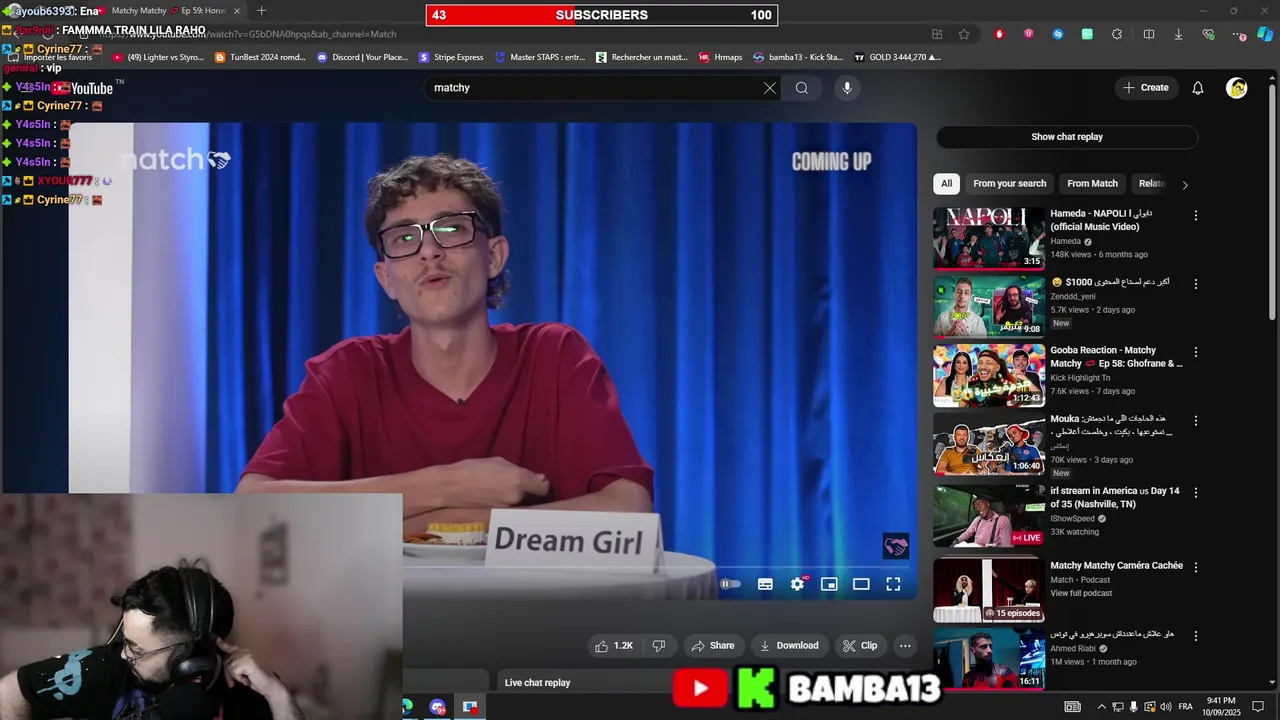Clear the search box with the X icon
This screenshot has width=1280, height=720.
pyautogui.click(x=770, y=88)
